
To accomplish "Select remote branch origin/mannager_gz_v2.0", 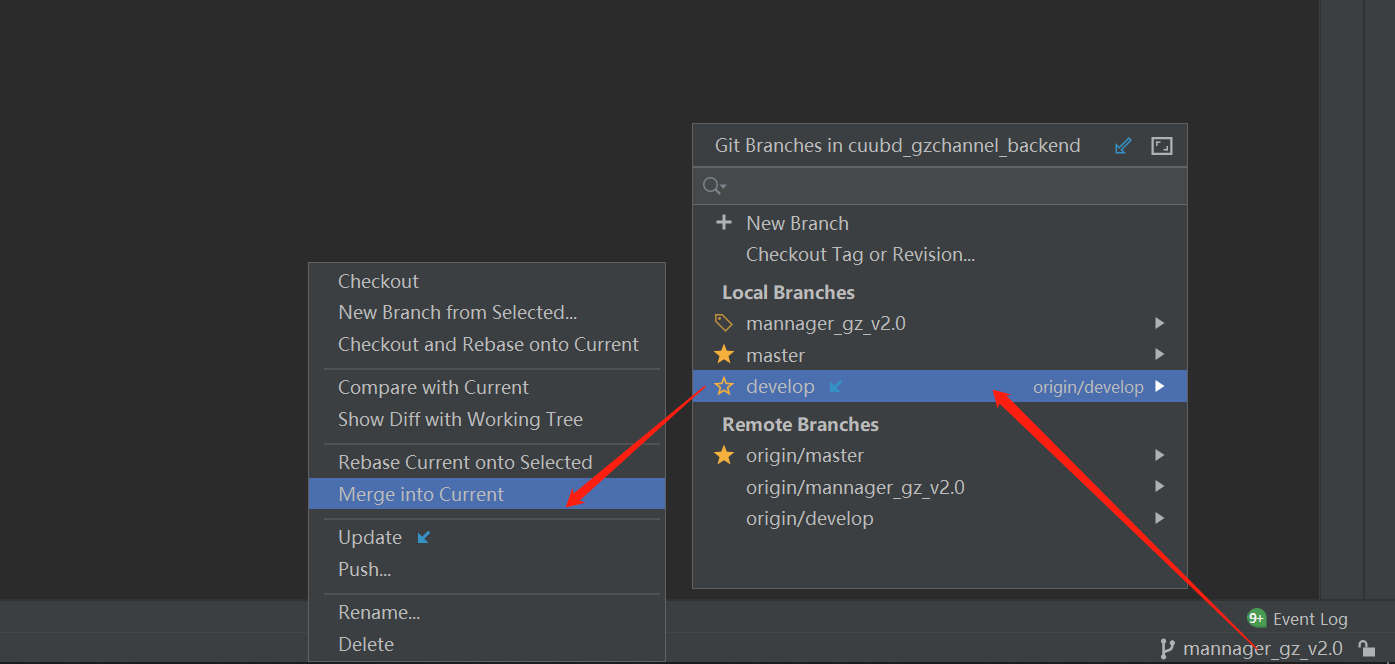I will [940, 487].
